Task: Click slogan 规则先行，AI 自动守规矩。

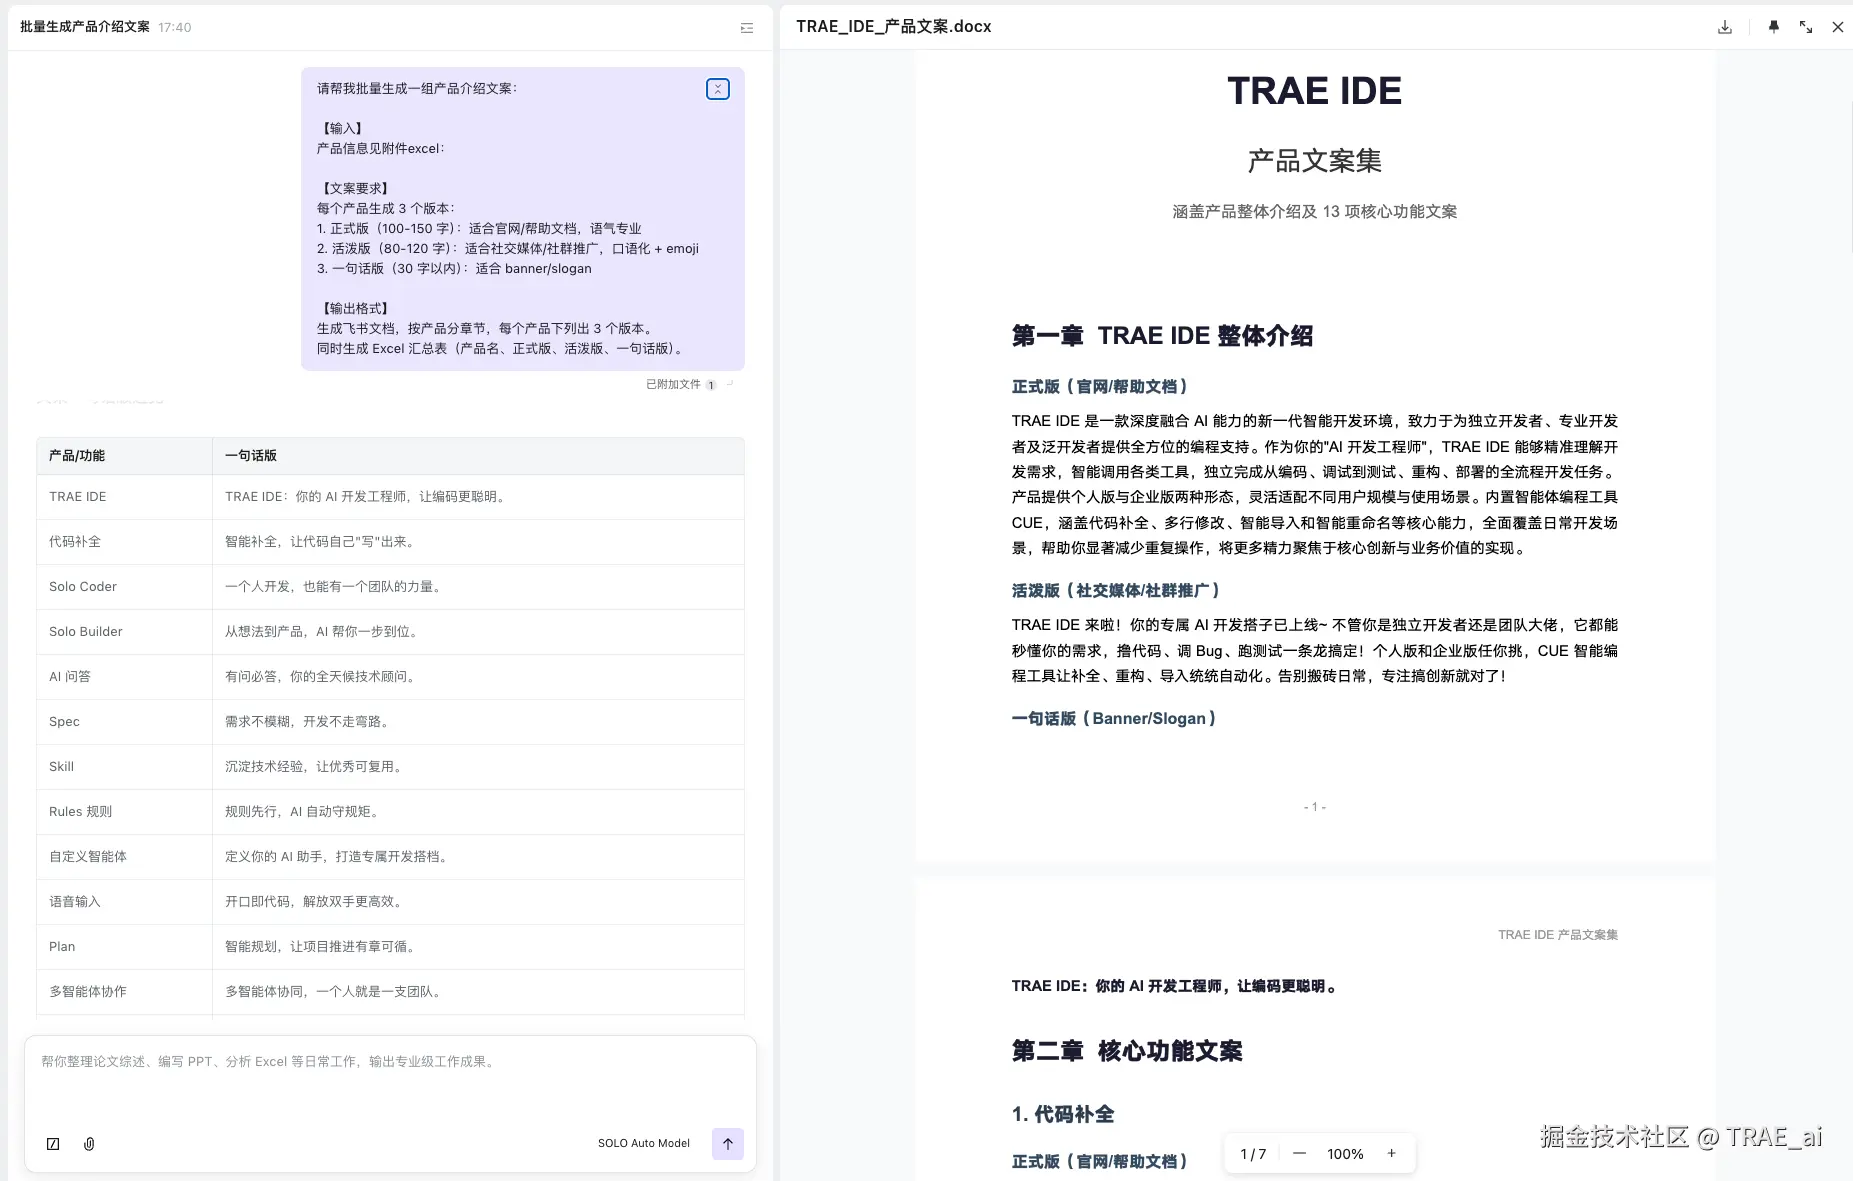Action: point(304,811)
